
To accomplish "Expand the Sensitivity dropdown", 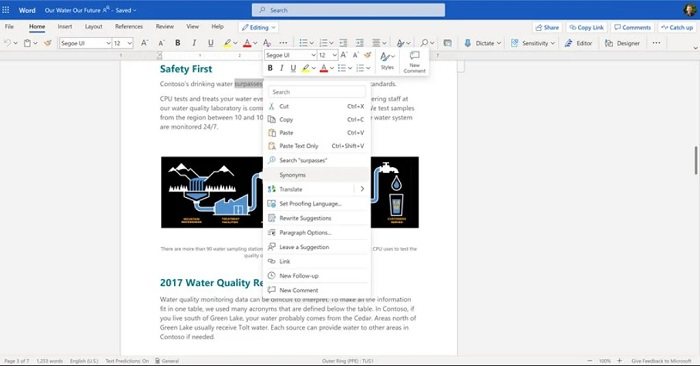I will coord(553,43).
